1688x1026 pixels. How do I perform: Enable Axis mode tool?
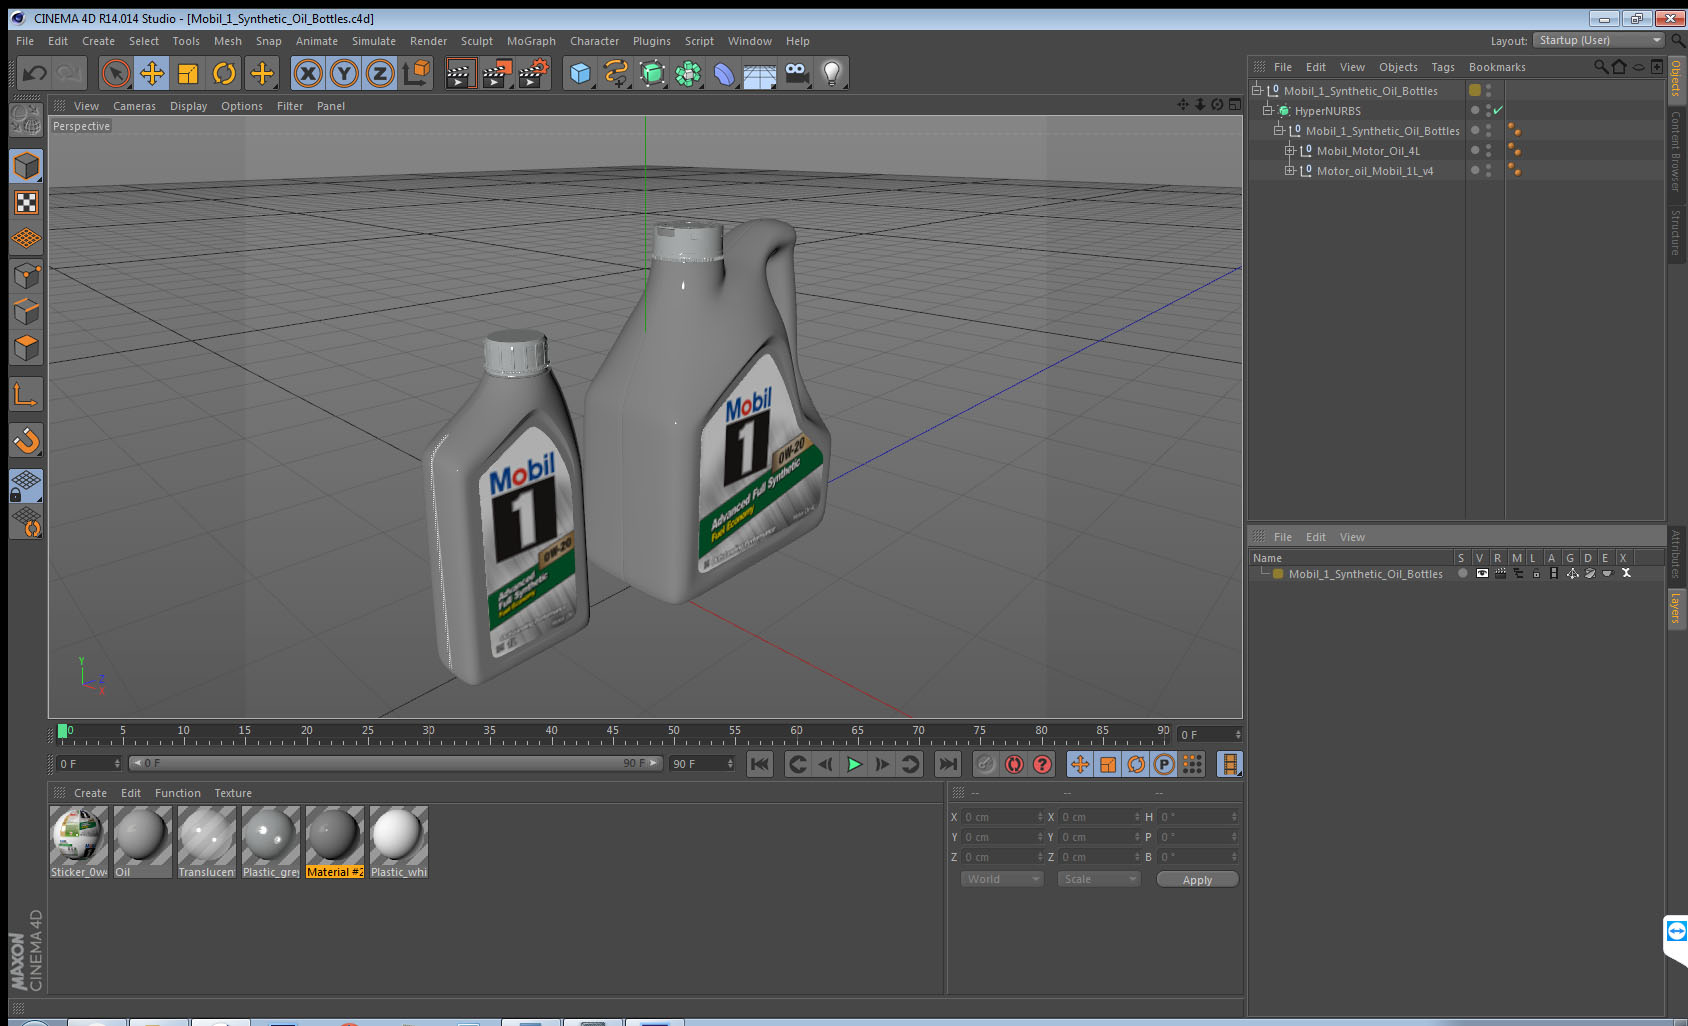coord(27,395)
